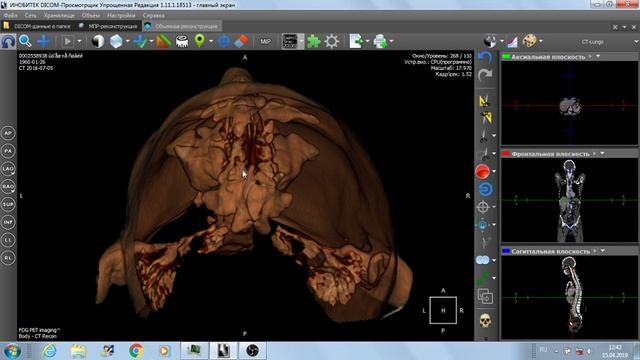Open the cube icon dropdown arrow
The image size is (640, 360).
[127, 41]
